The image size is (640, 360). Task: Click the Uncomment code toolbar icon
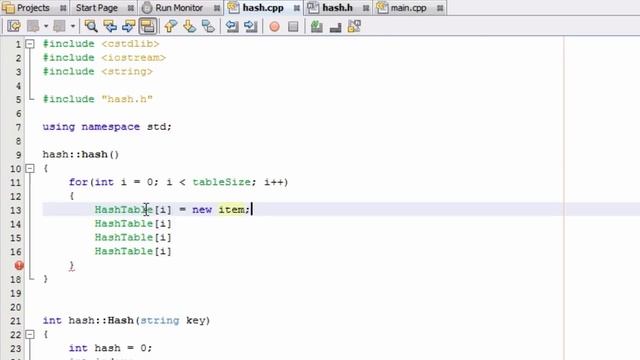(x=336, y=27)
